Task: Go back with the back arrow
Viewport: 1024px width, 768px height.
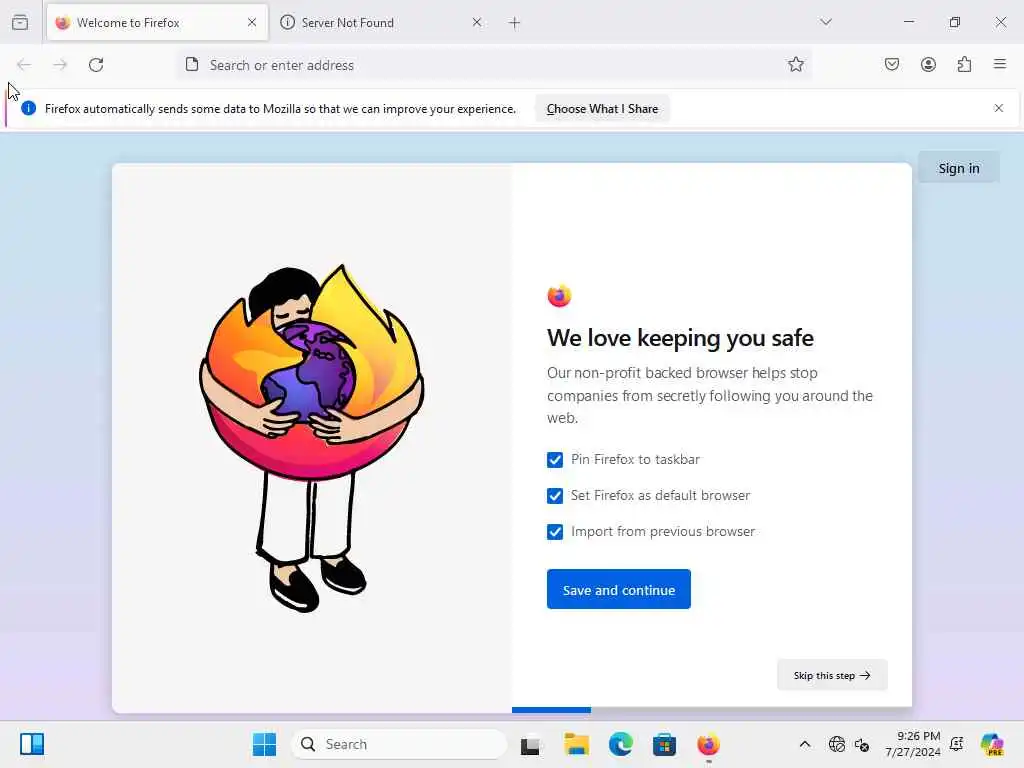Action: pos(24,65)
